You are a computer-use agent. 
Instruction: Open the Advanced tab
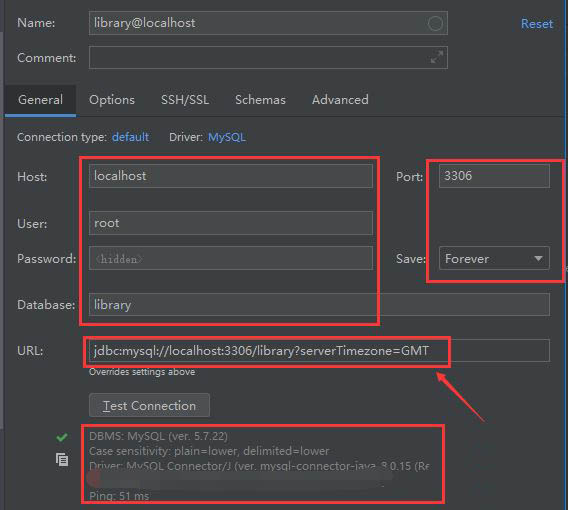(340, 100)
